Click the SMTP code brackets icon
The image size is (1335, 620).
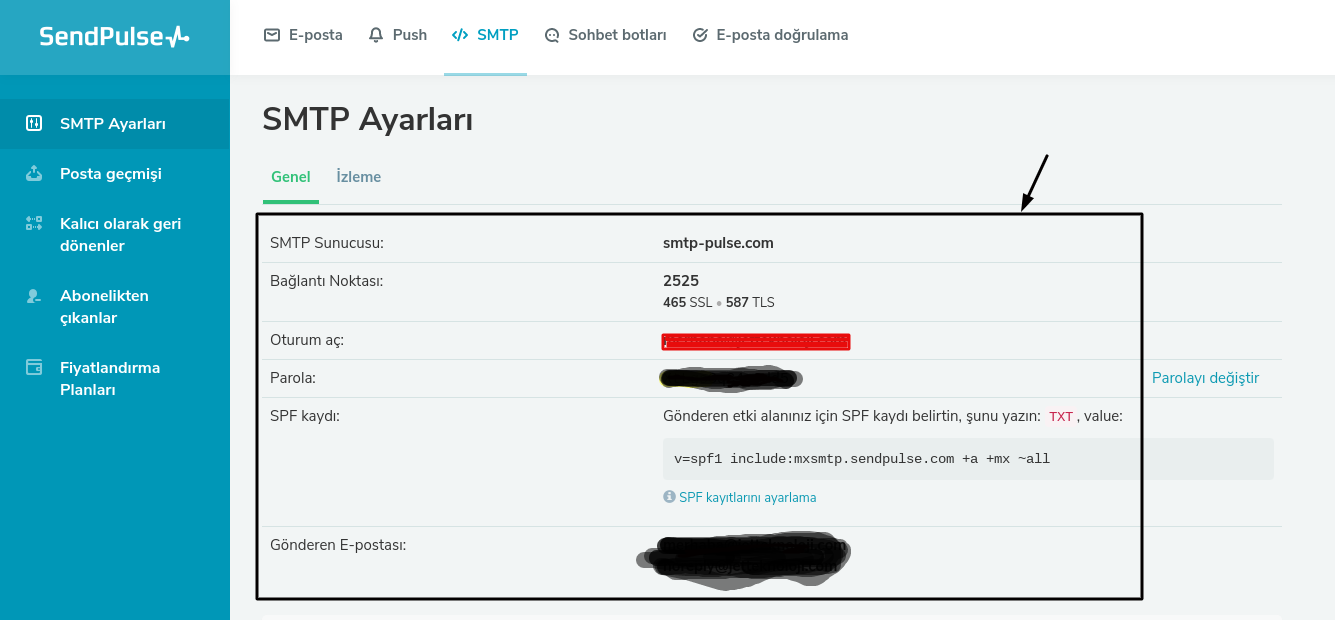[460, 35]
